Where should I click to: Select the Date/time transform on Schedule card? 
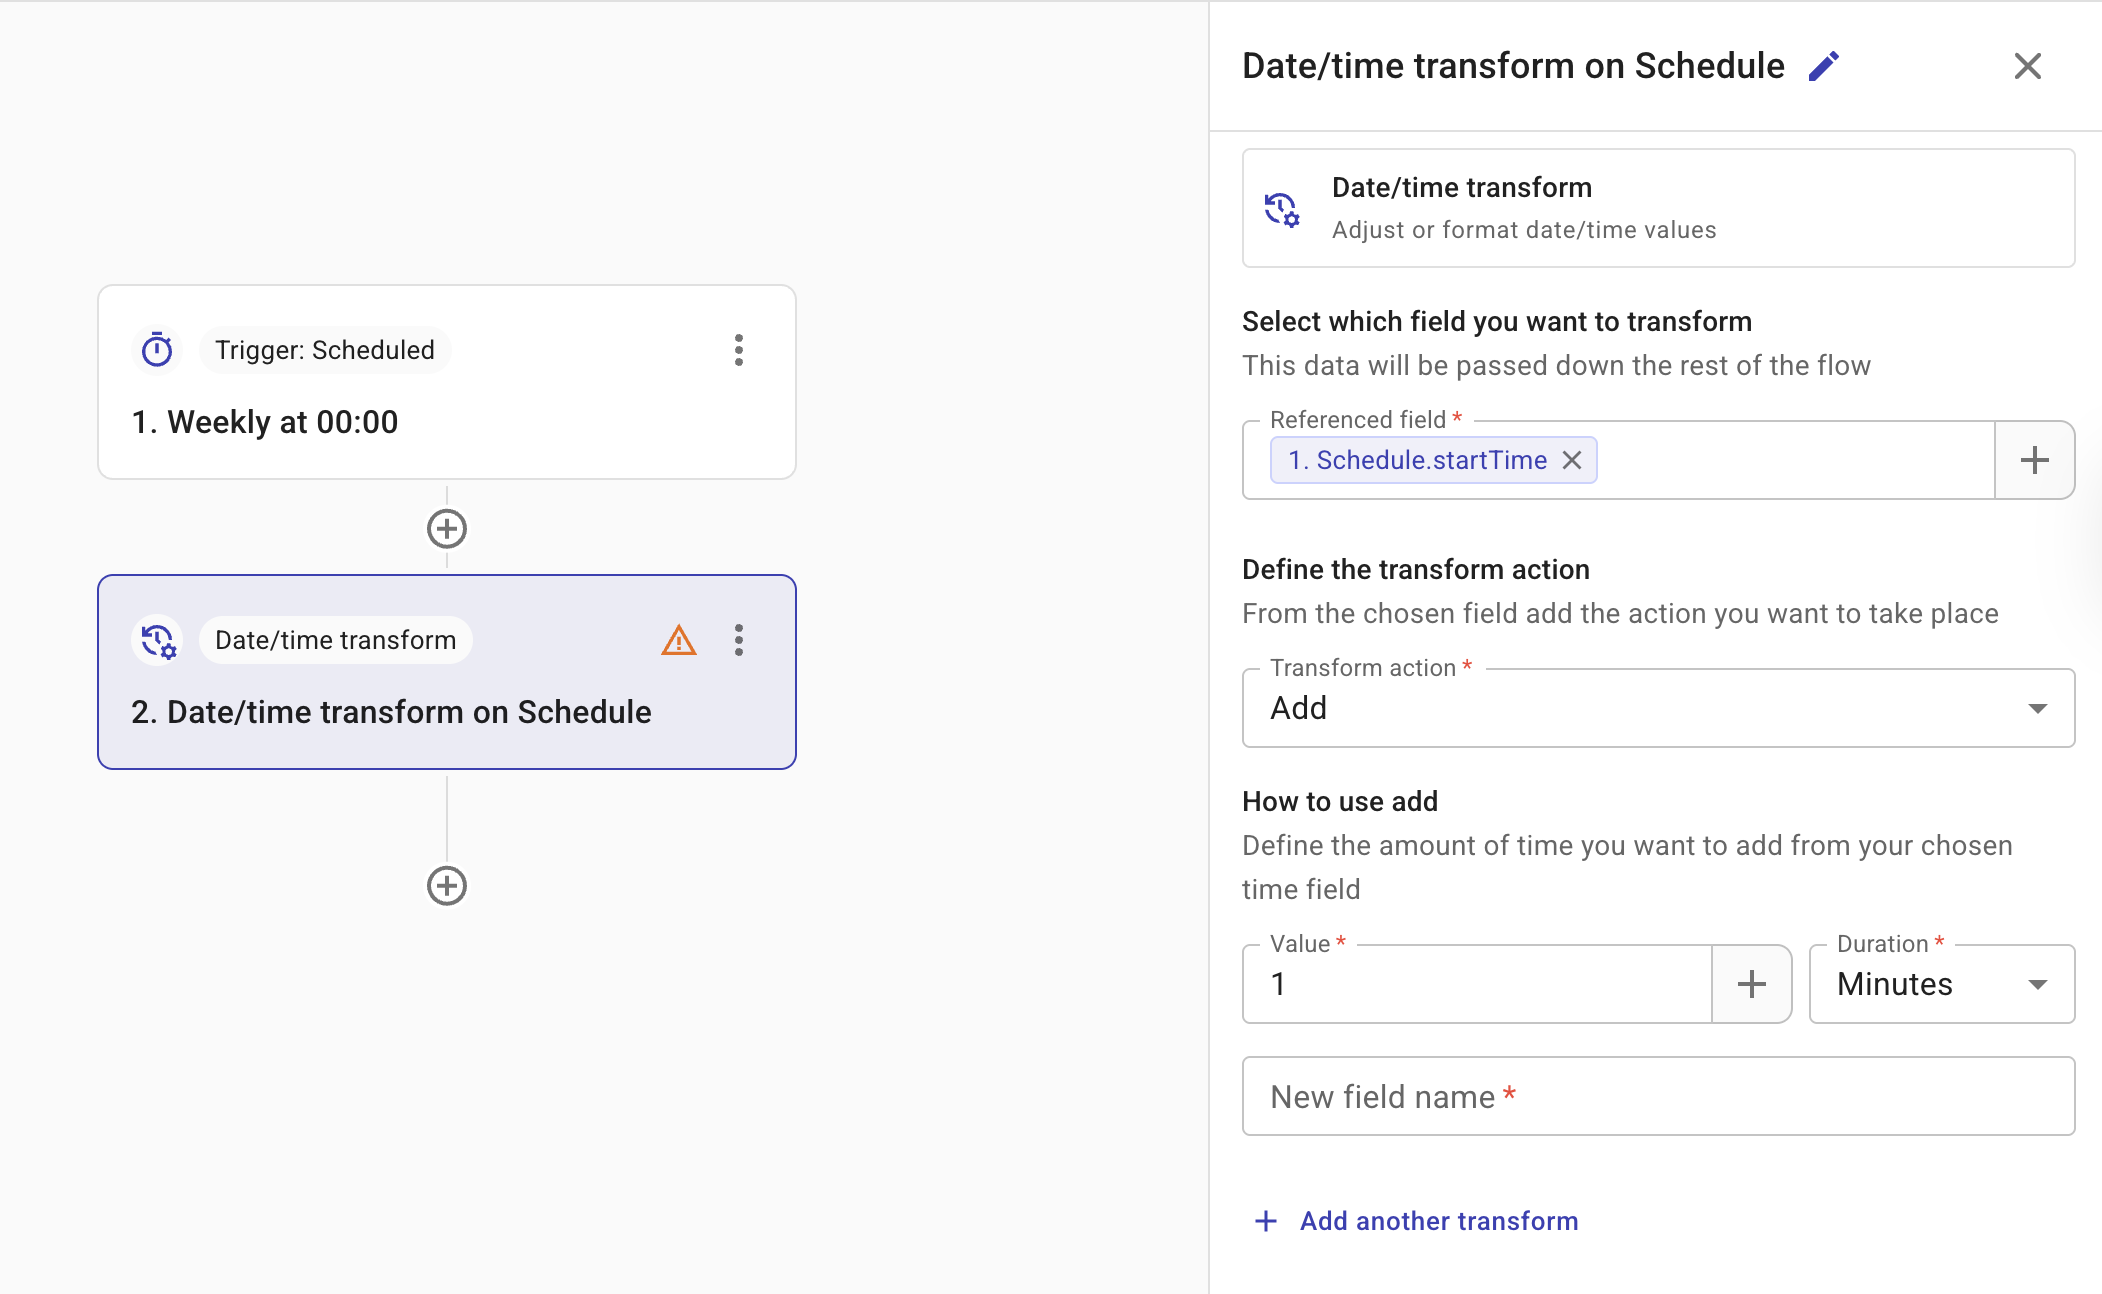coord(446,712)
